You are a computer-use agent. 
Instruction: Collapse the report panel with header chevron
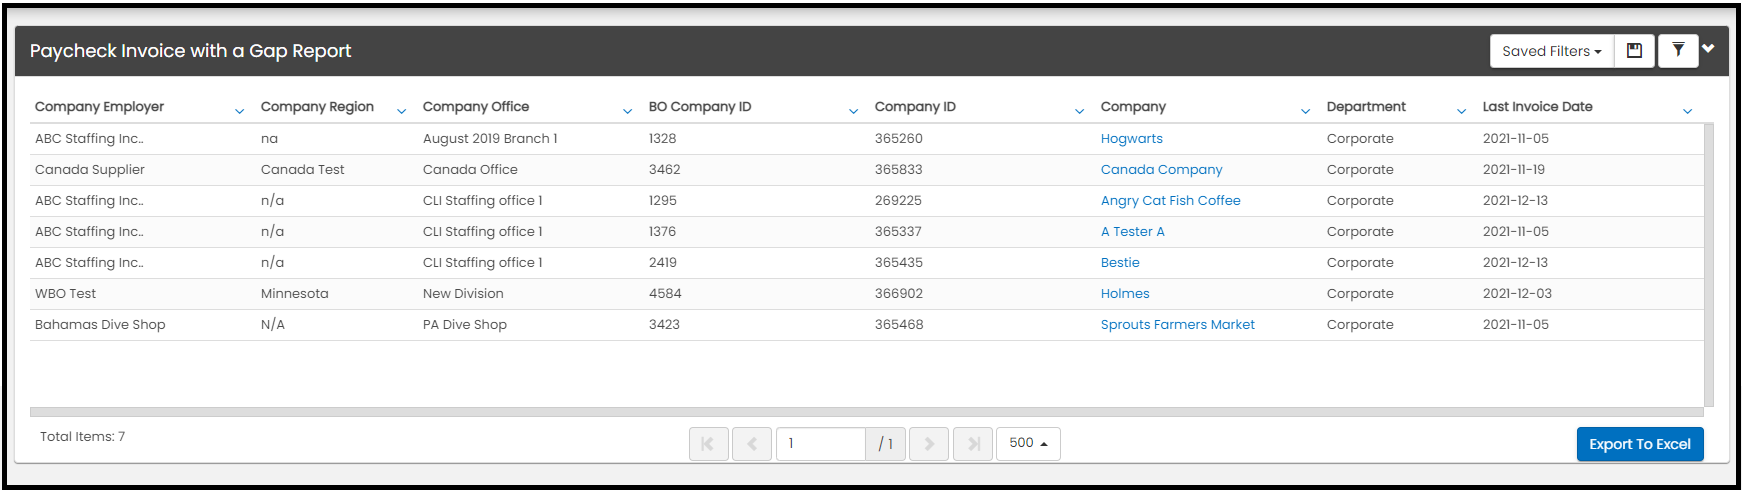pyautogui.click(x=1709, y=49)
